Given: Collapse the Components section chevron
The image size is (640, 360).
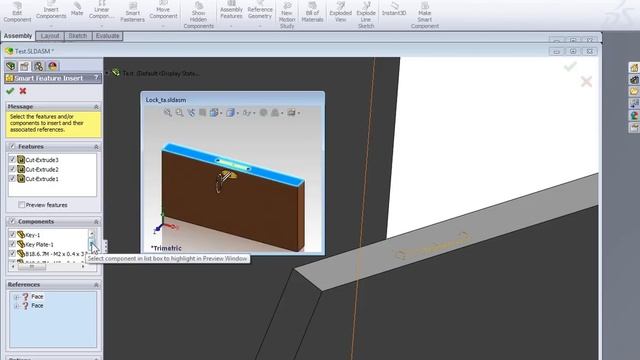Looking at the screenshot, I should tap(96, 222).
